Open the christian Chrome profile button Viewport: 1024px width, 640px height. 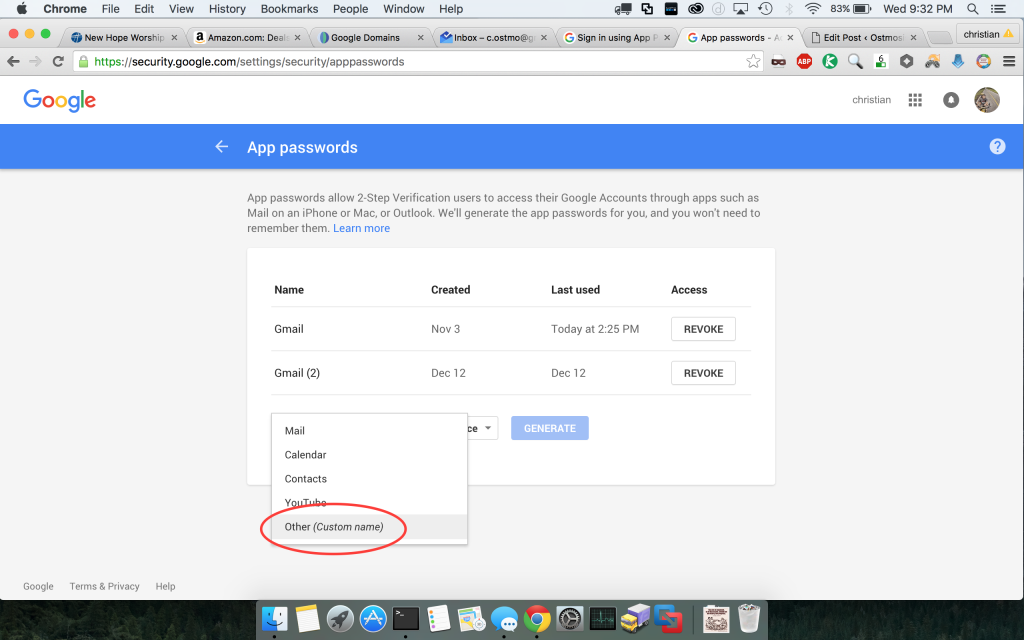[988, 34]
